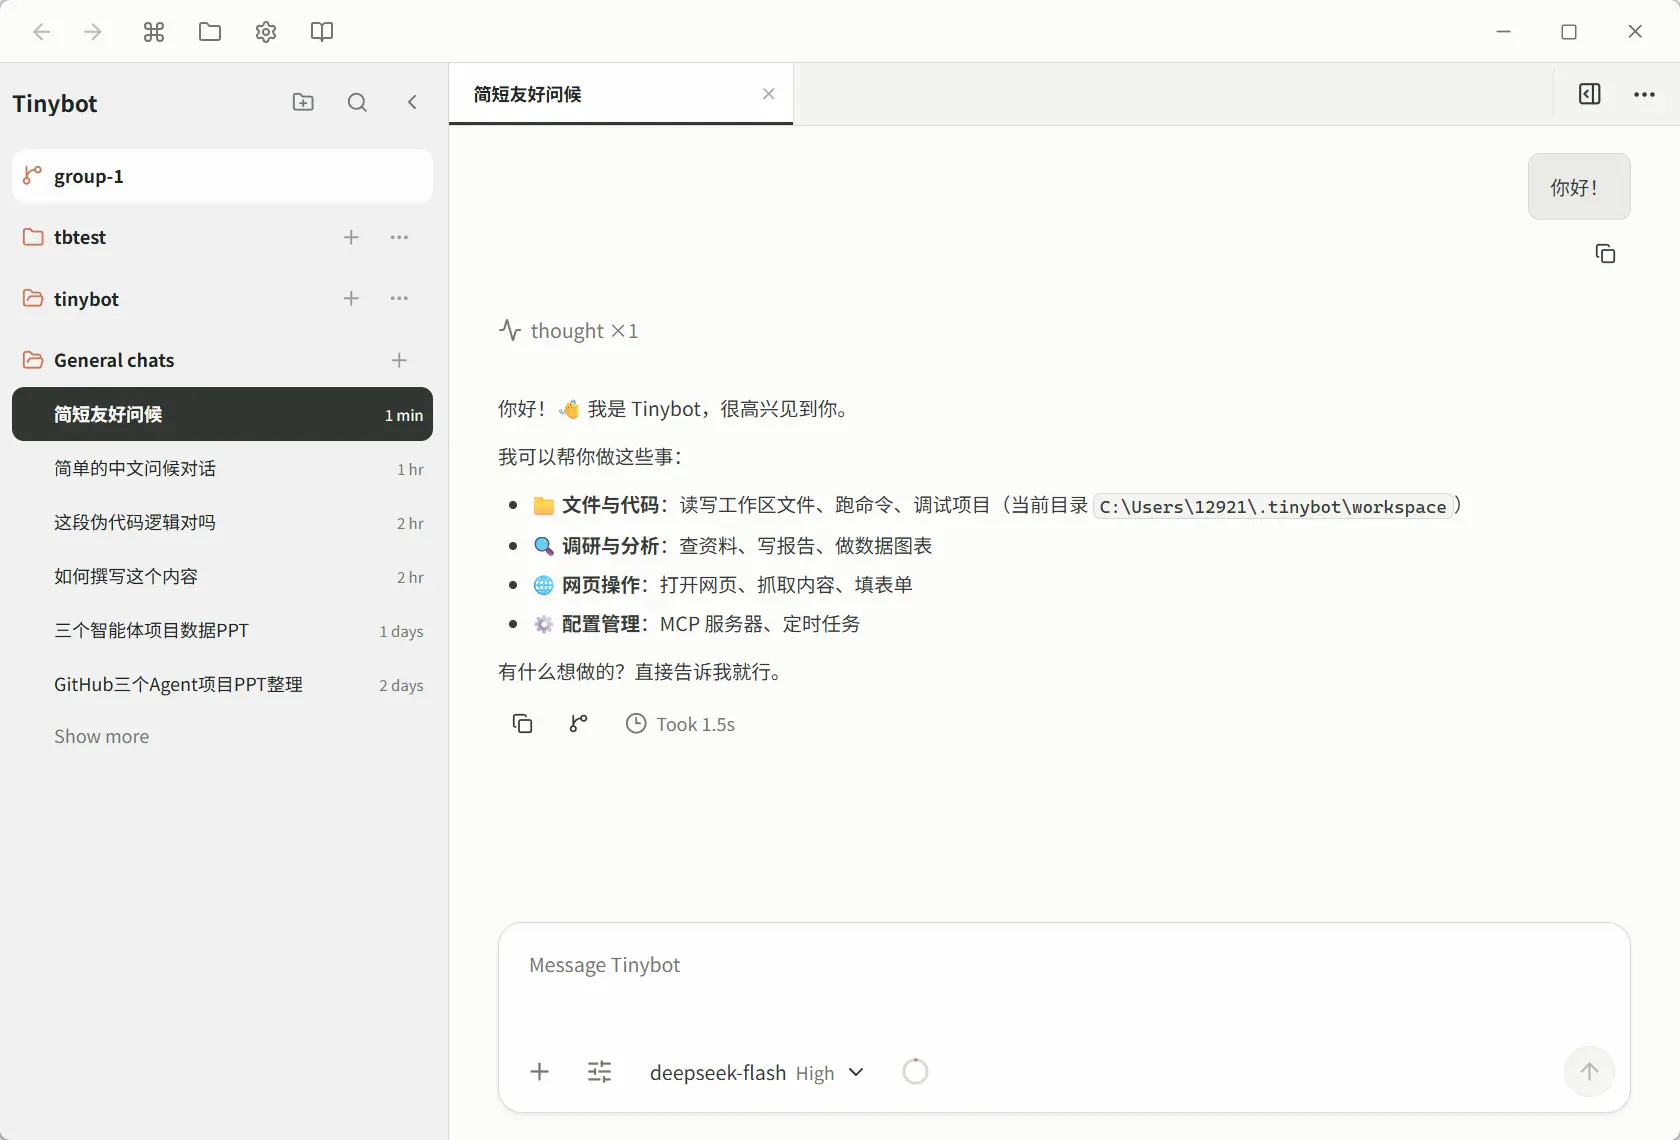Open the top-right more options menu
1680x1140 pixels.
tap(1644, 94)
